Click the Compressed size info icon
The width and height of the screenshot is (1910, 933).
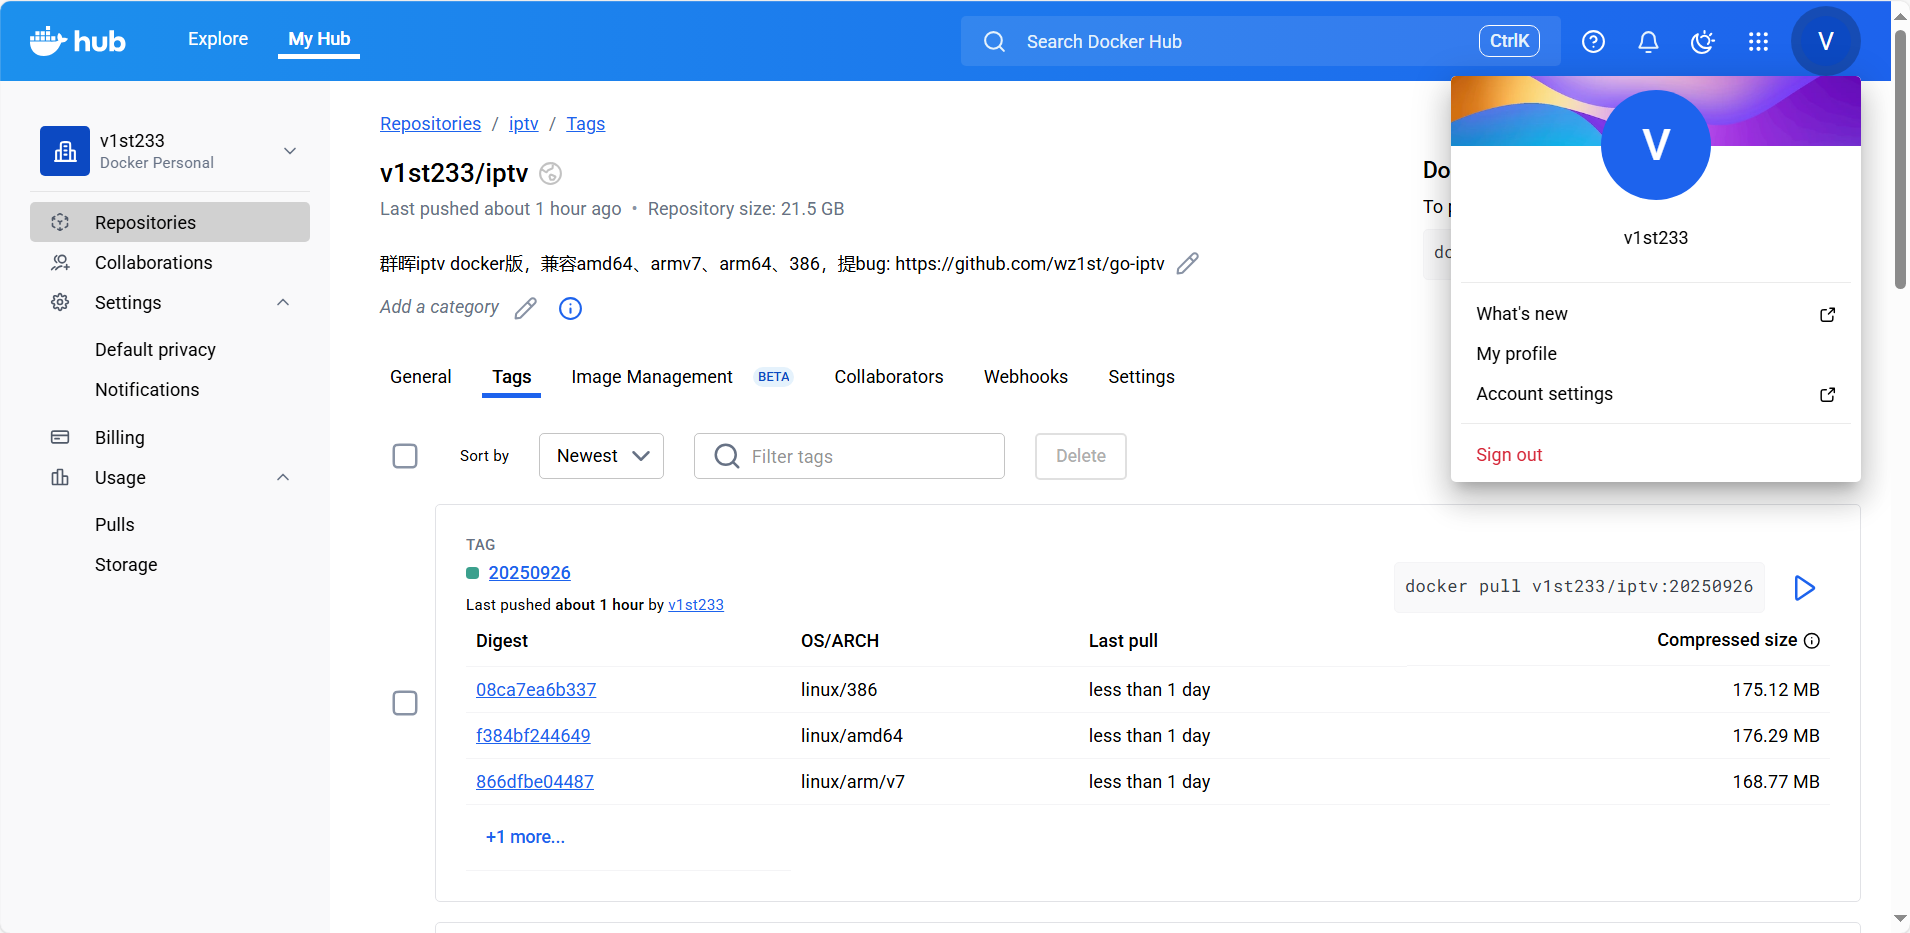[x=1812, y=641]
